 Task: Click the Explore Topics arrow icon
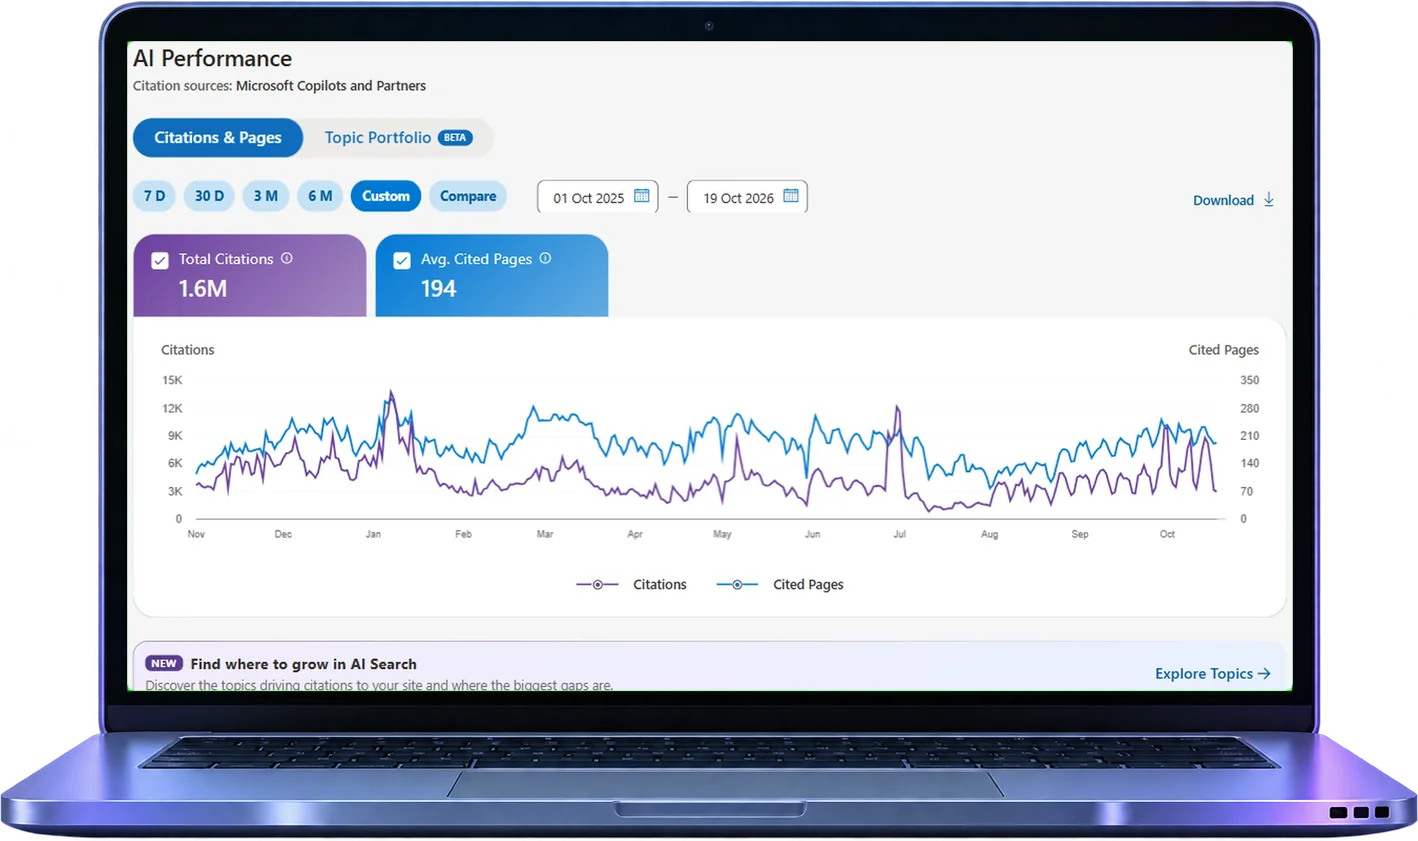coord(1264,674)
